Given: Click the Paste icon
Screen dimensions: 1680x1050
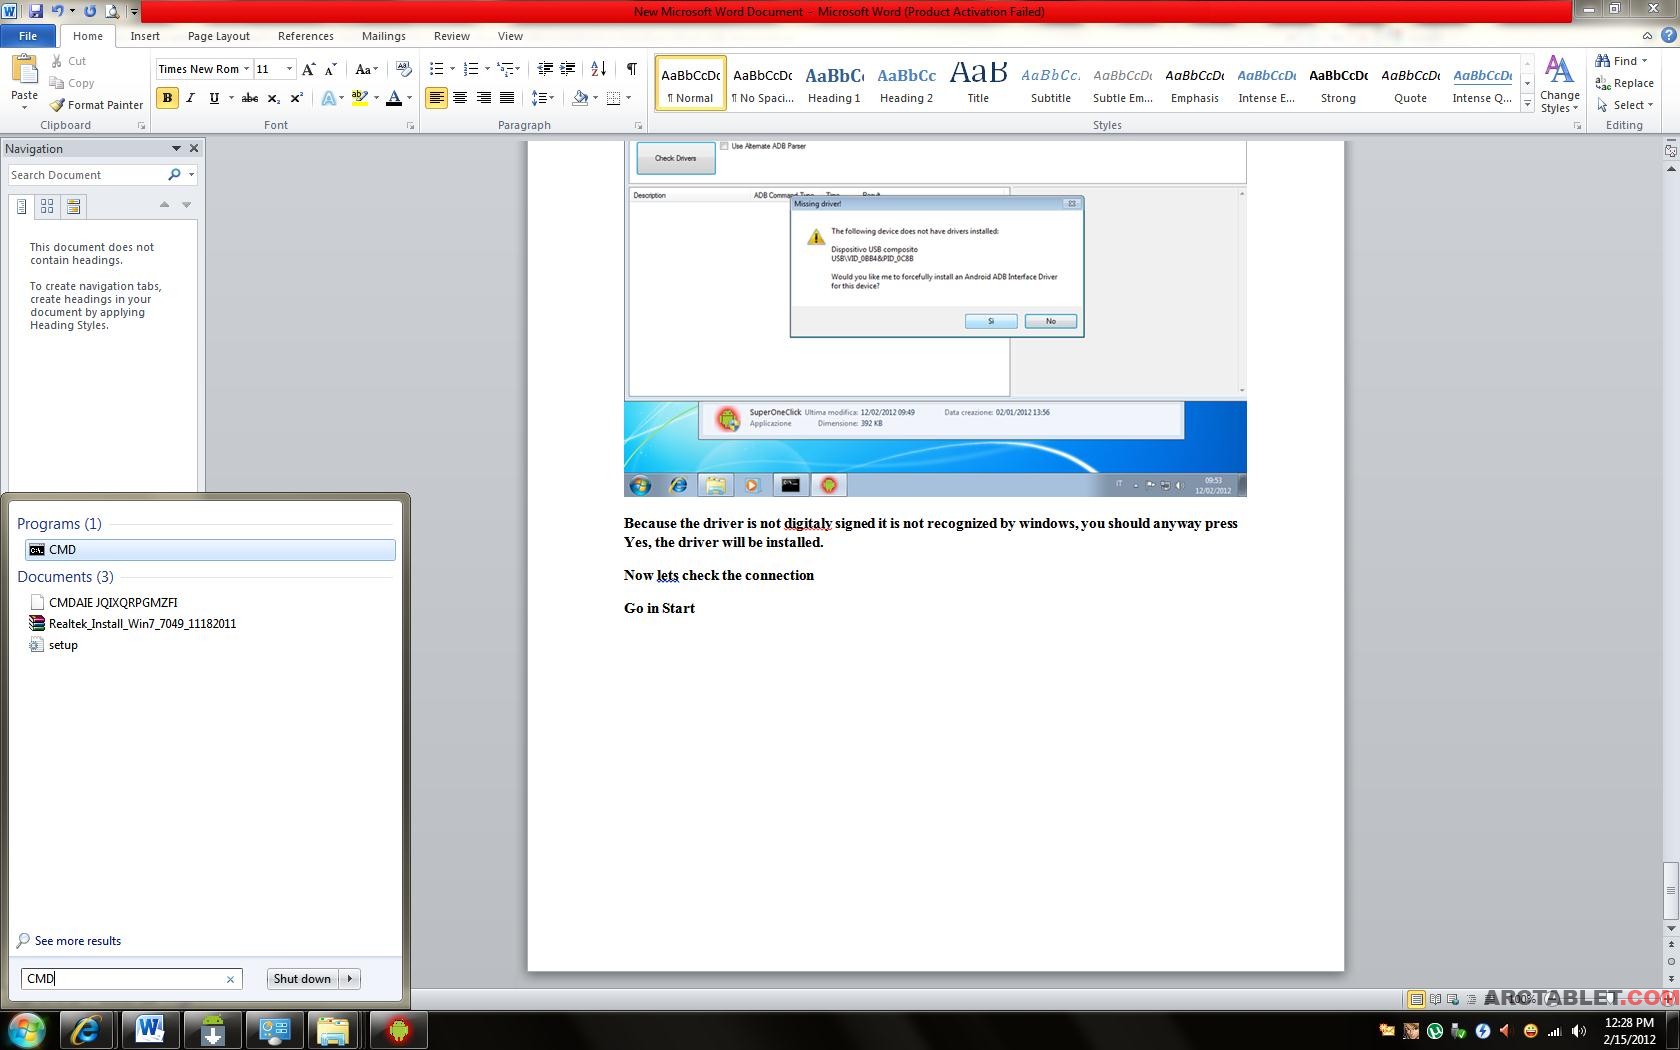Looking at the screenshot, I should [24, 70].
